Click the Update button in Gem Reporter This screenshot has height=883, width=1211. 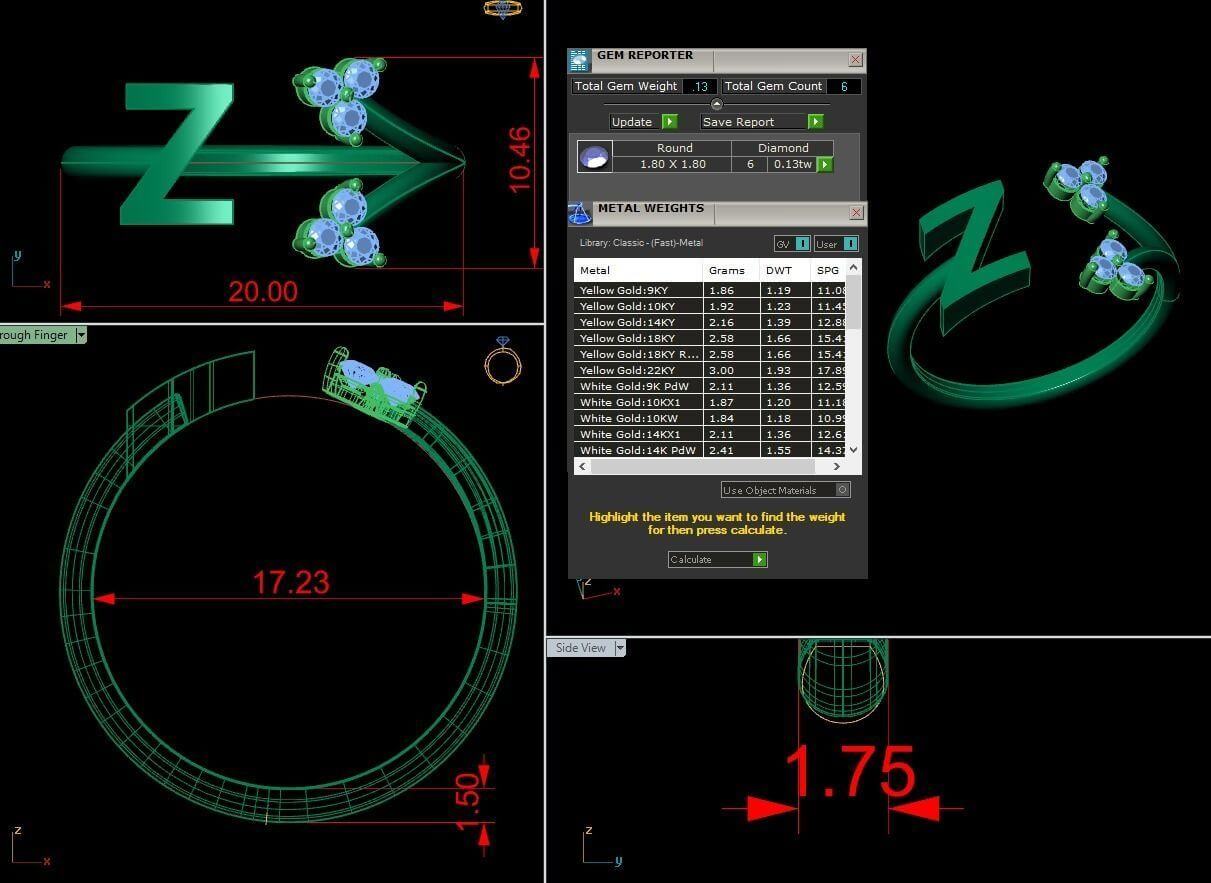pos(644,122)
